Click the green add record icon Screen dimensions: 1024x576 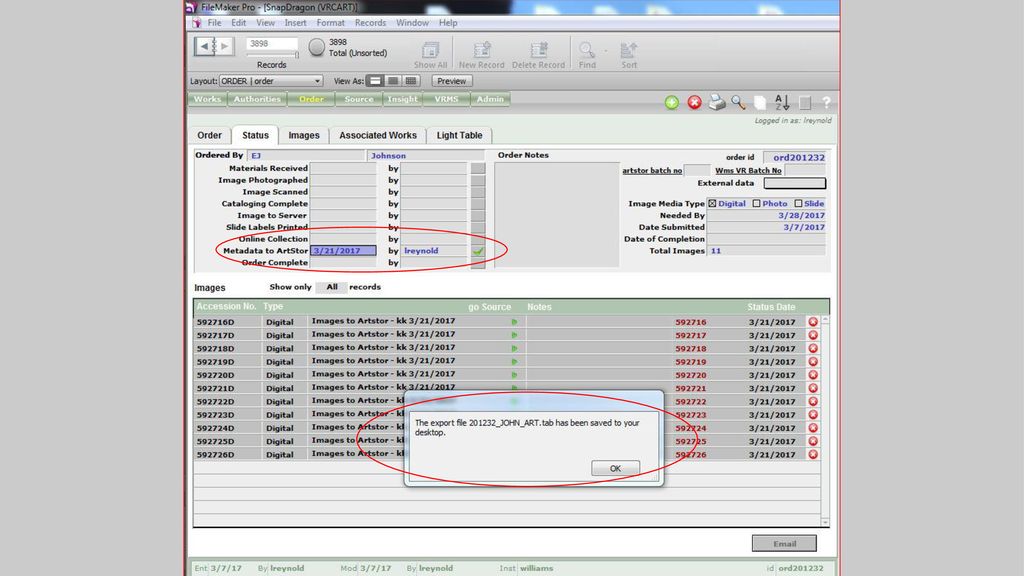(672, 102)
